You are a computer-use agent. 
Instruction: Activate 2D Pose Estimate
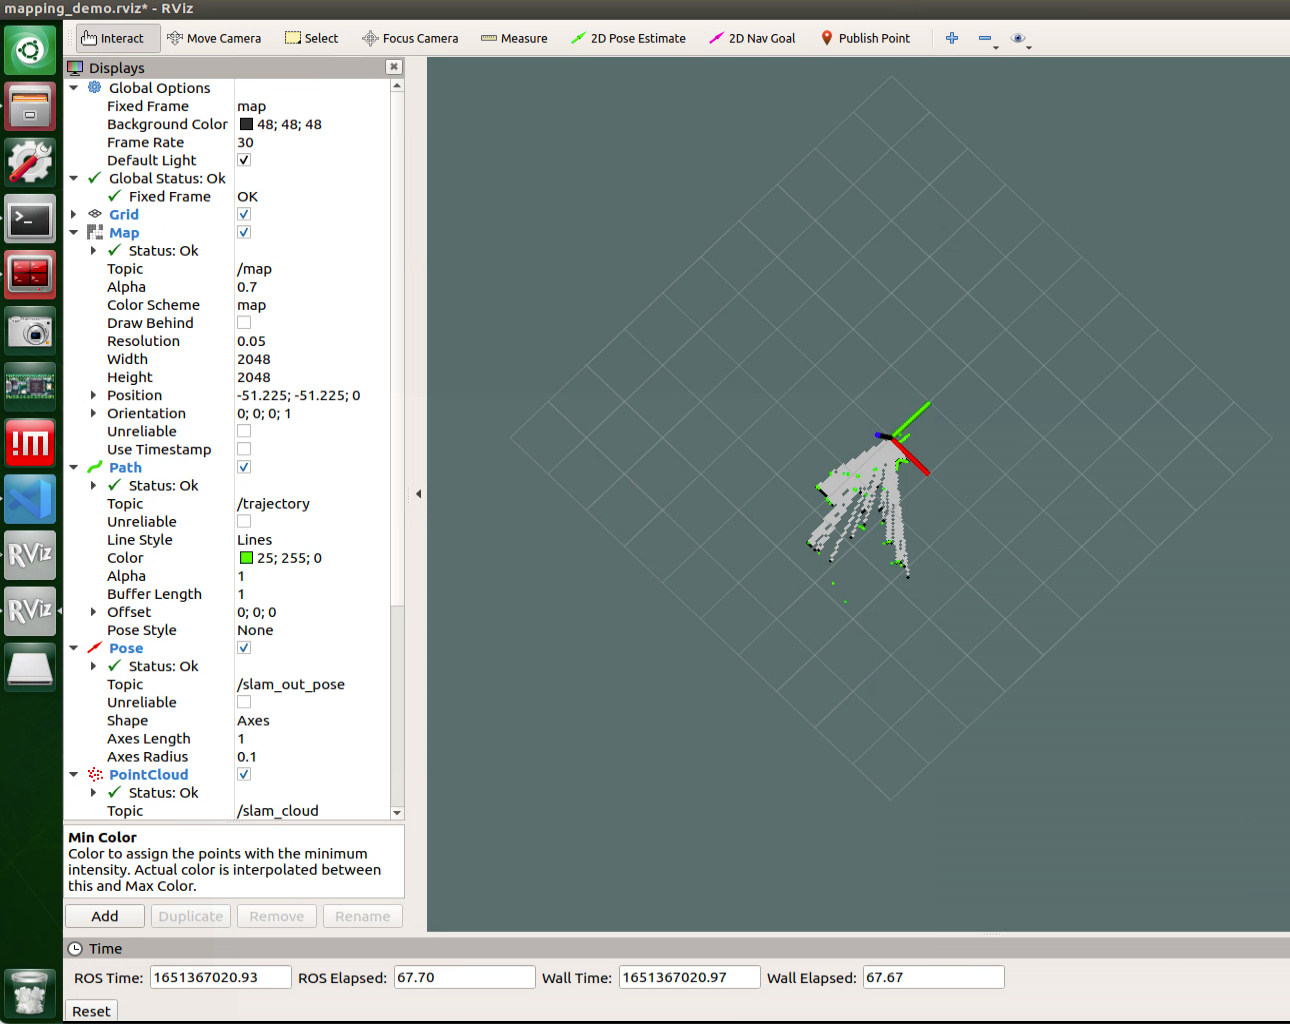[628, 37]
